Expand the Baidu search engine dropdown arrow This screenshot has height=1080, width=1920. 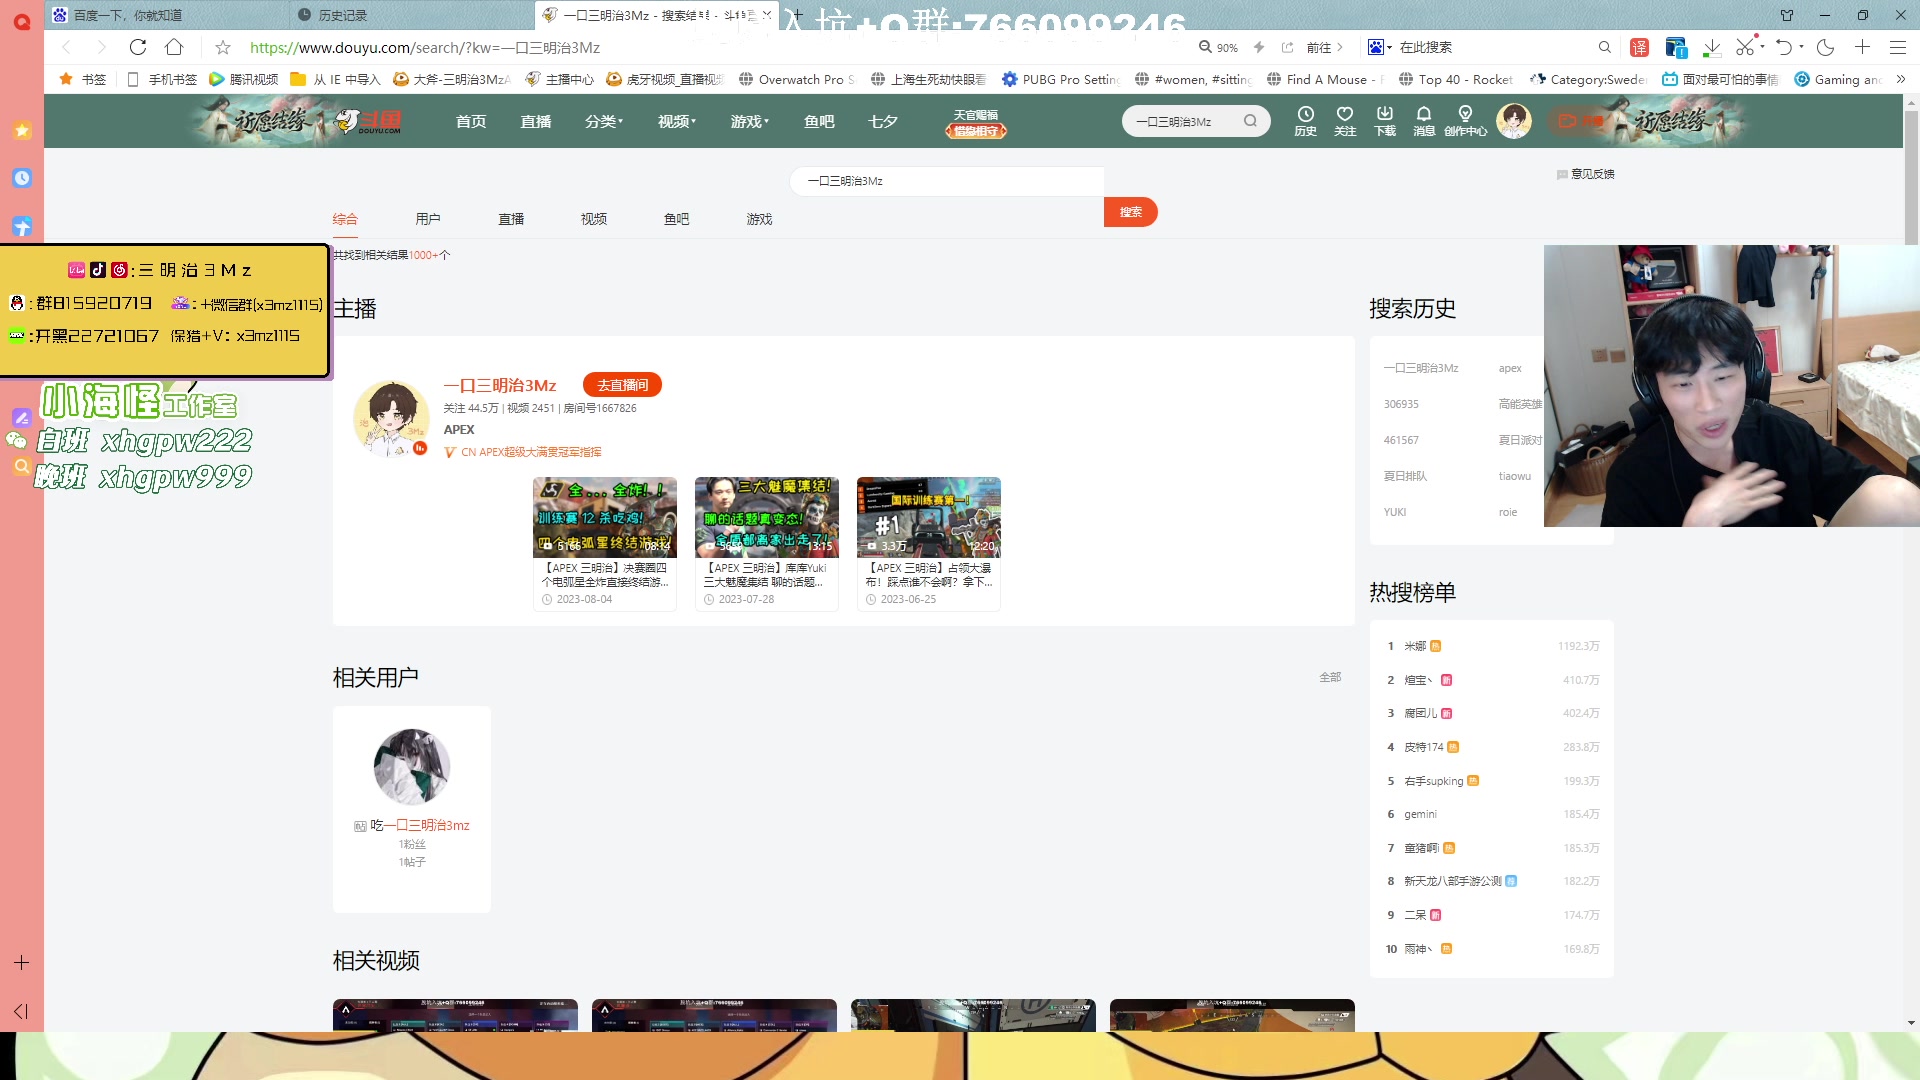[x=1390, y=47]
